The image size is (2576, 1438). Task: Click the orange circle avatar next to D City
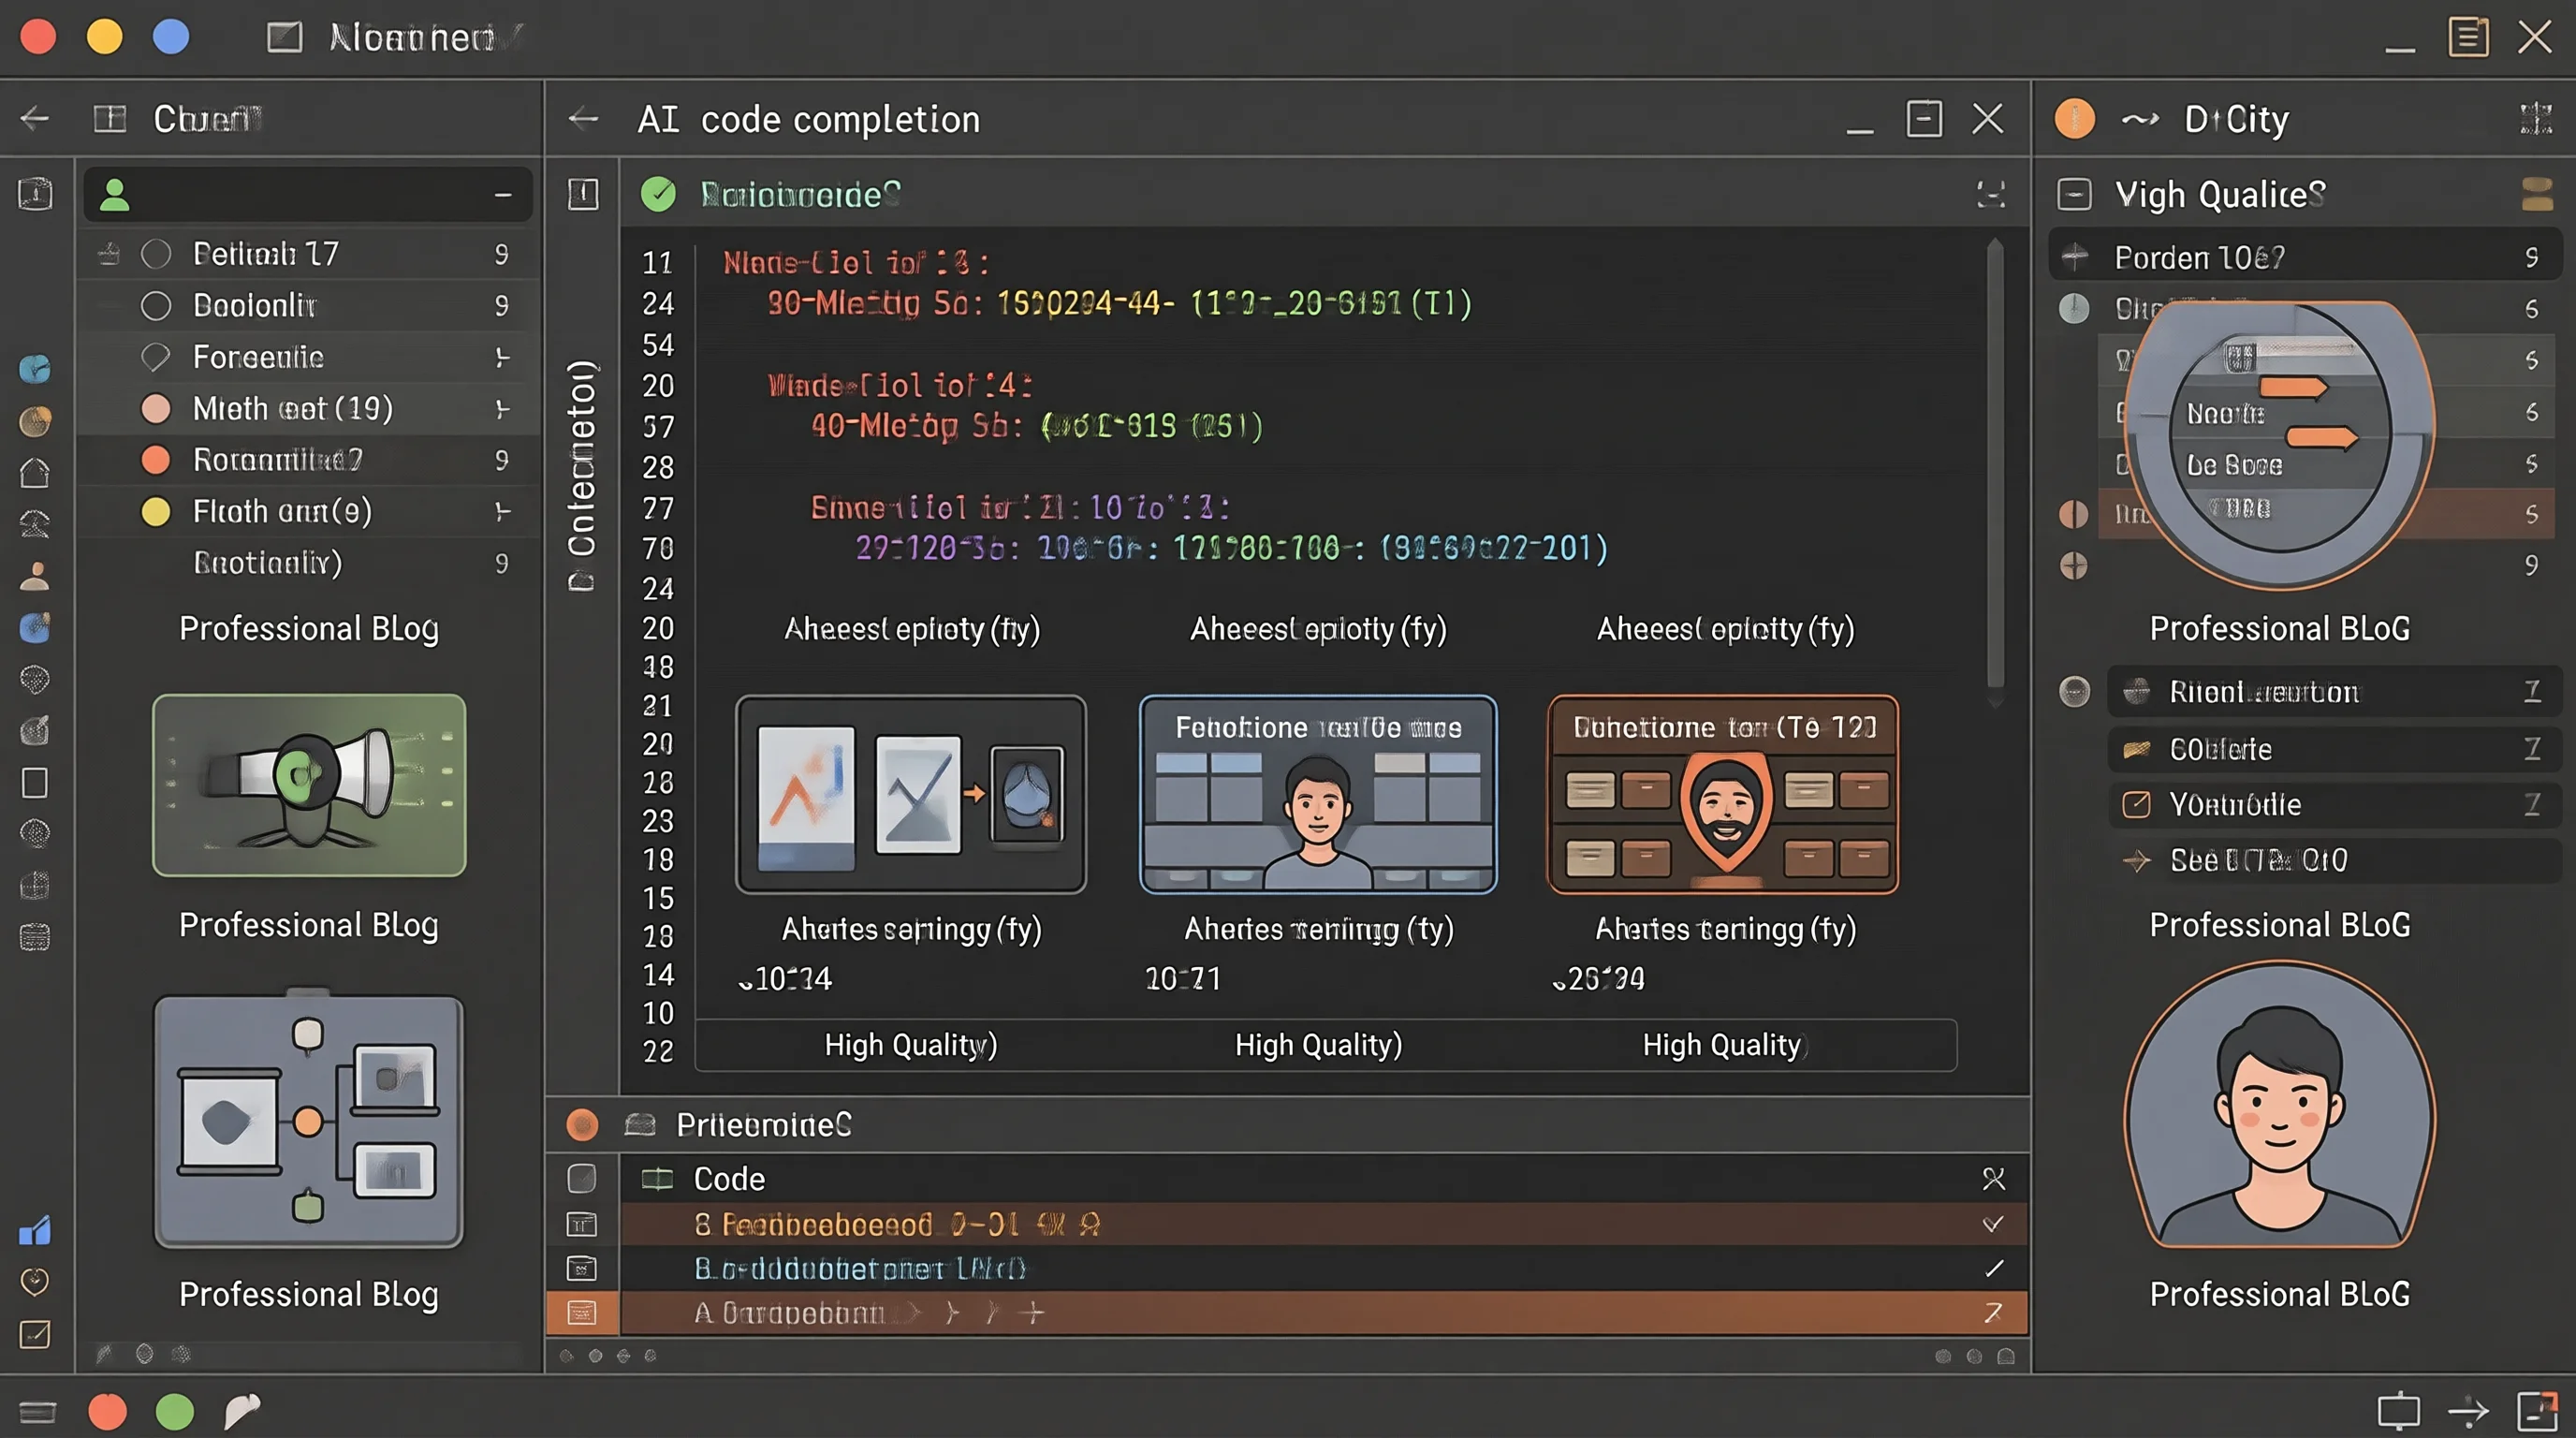(x=2075, y=119)
